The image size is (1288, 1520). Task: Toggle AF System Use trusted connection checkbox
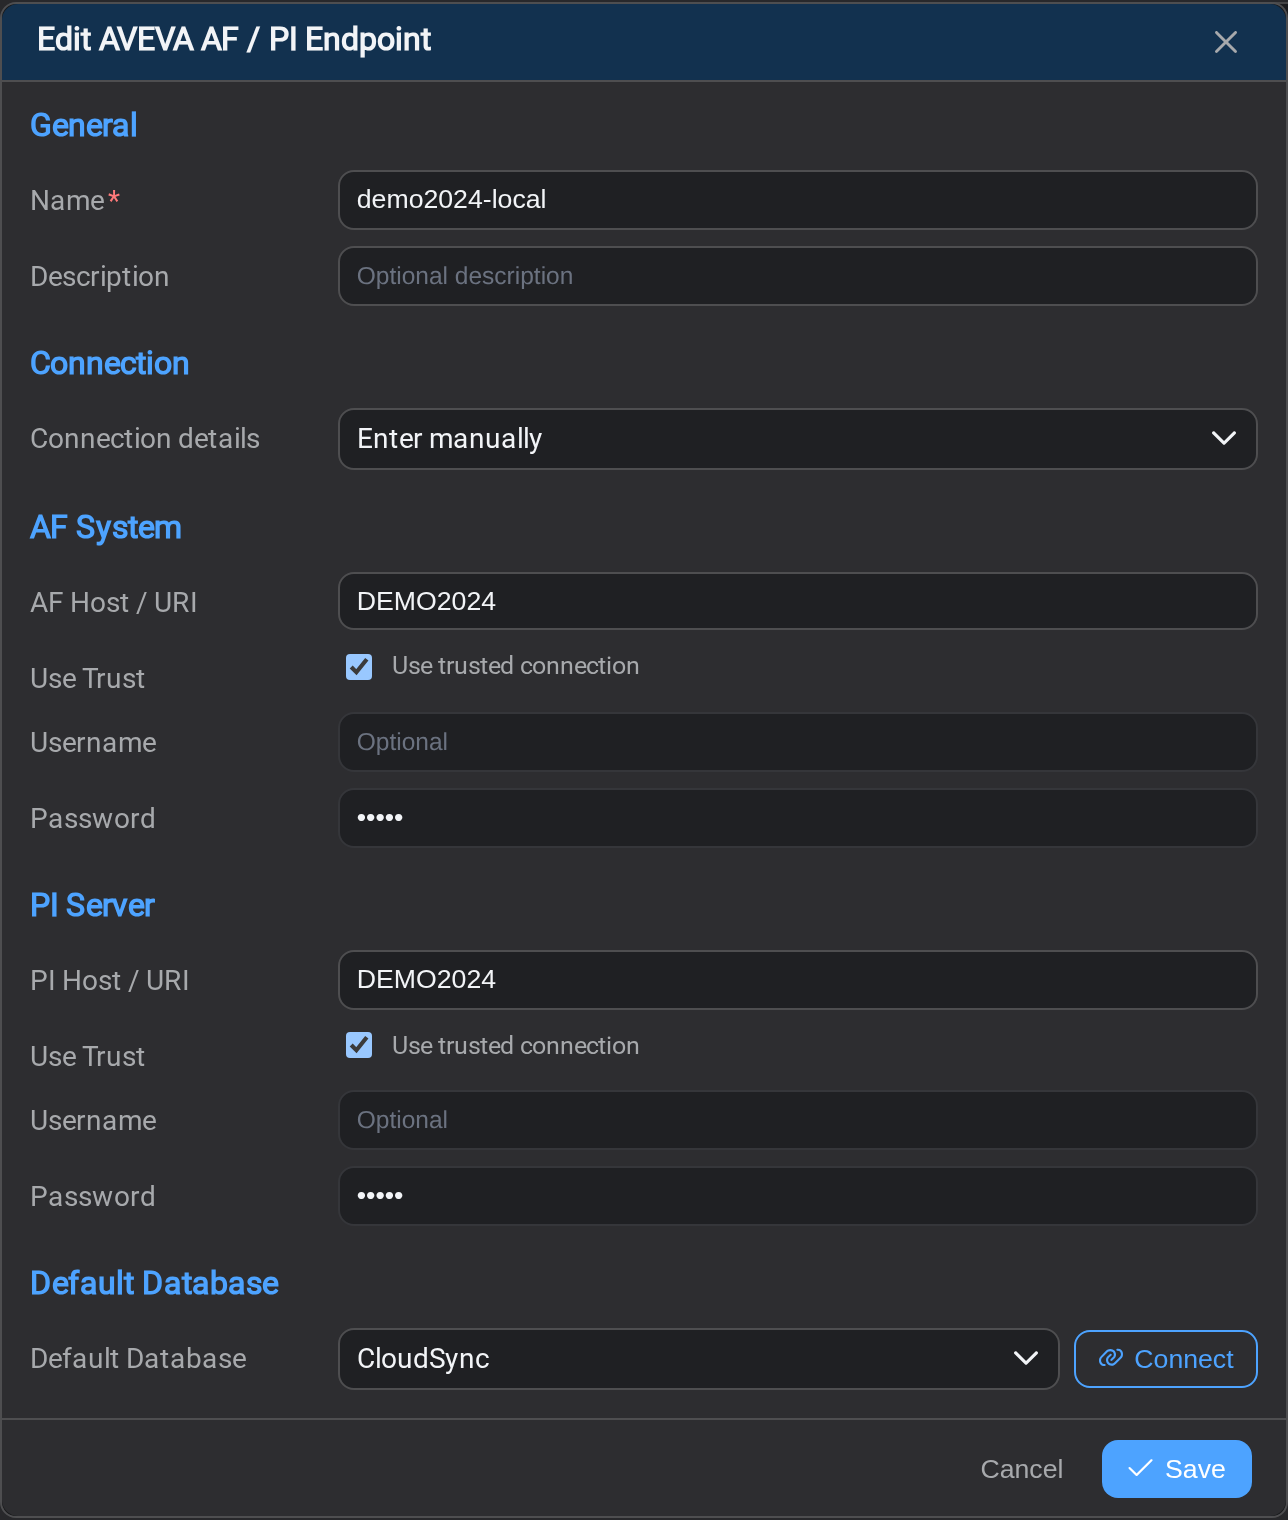coord(359,667)
